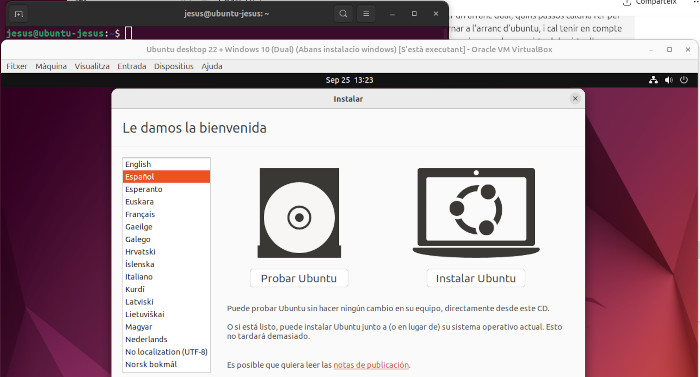Click the new tab icon in terminal
The height and width of the screenshot is (377, 700).
[19, 14]
